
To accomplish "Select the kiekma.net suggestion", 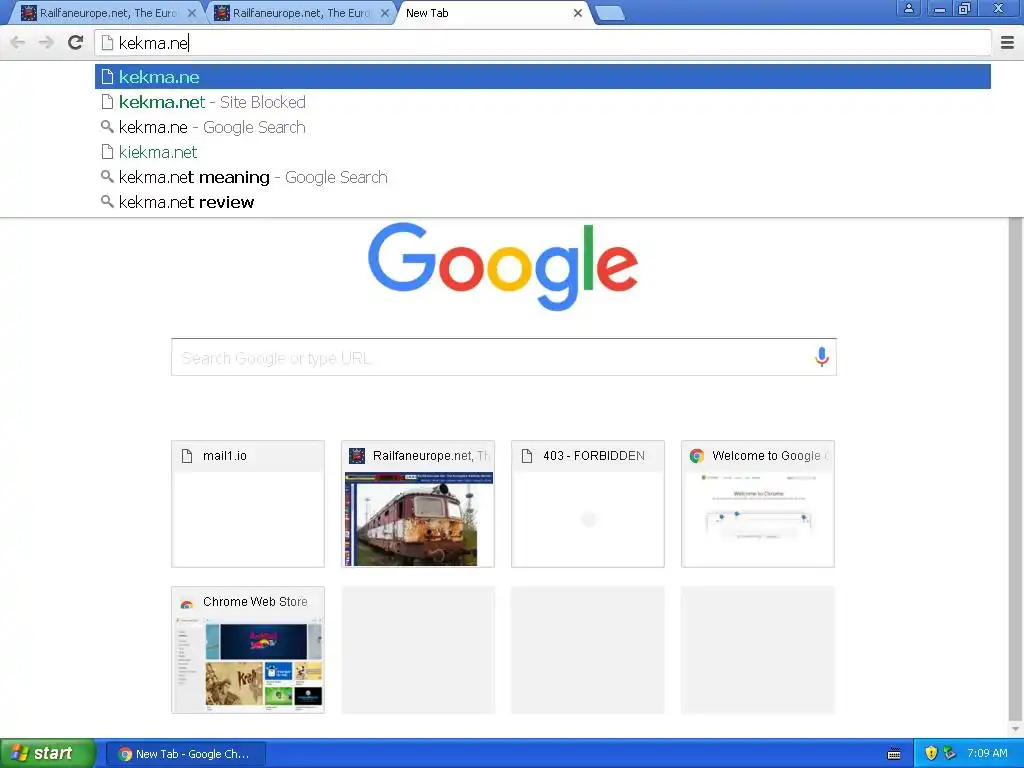I will click(x=543, y=152).
